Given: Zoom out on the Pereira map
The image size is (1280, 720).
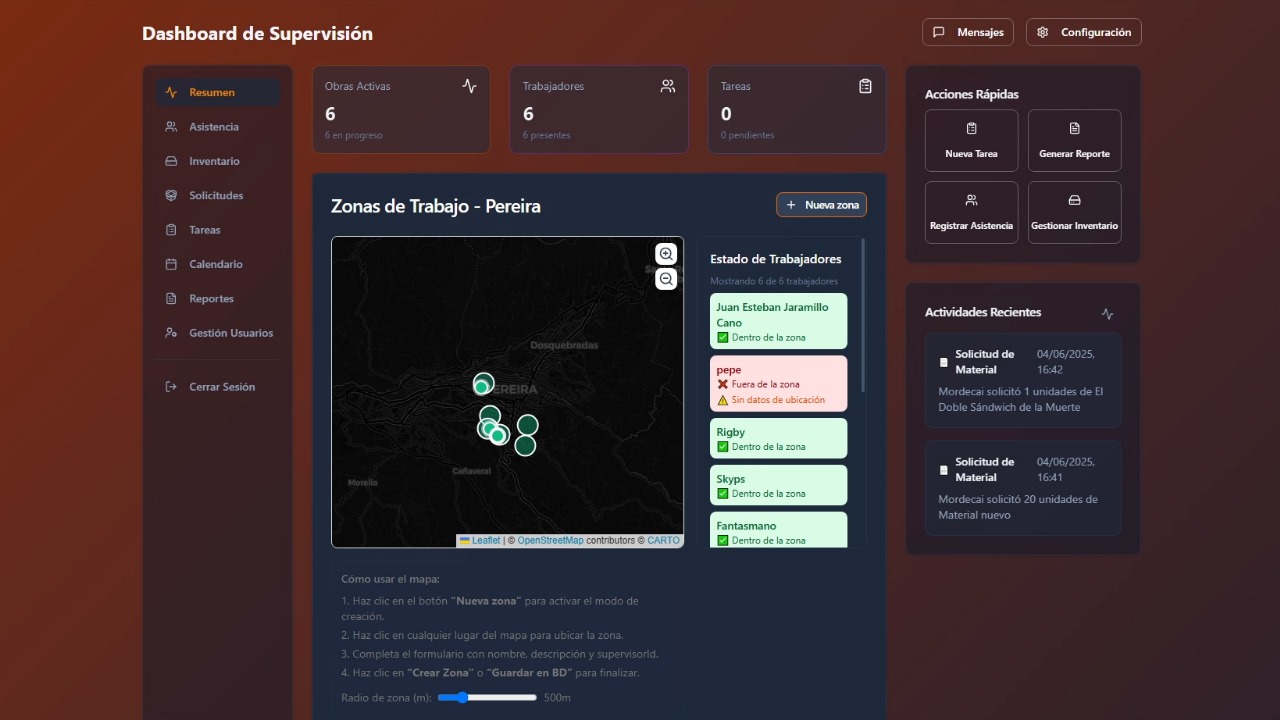Looking at the screenshot, I should 666,279.
